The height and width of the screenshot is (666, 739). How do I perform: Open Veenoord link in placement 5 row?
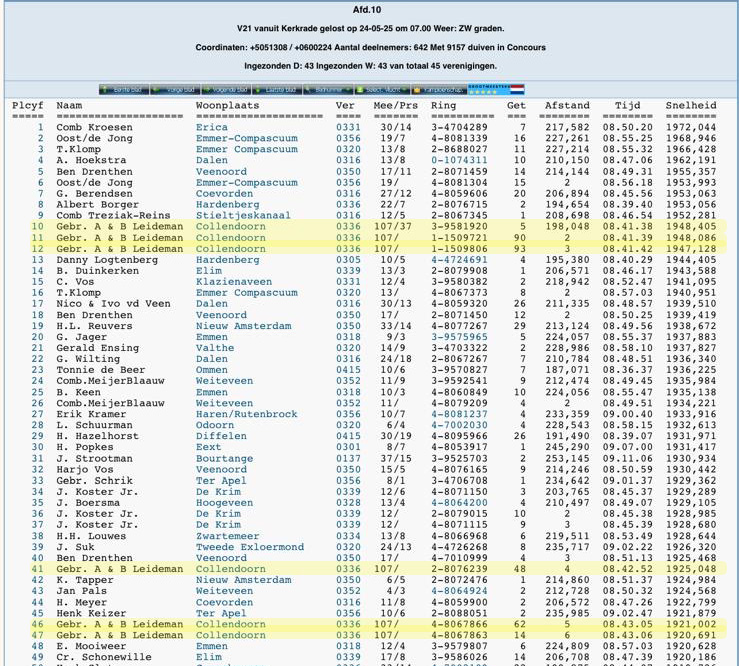click(221, 172)
